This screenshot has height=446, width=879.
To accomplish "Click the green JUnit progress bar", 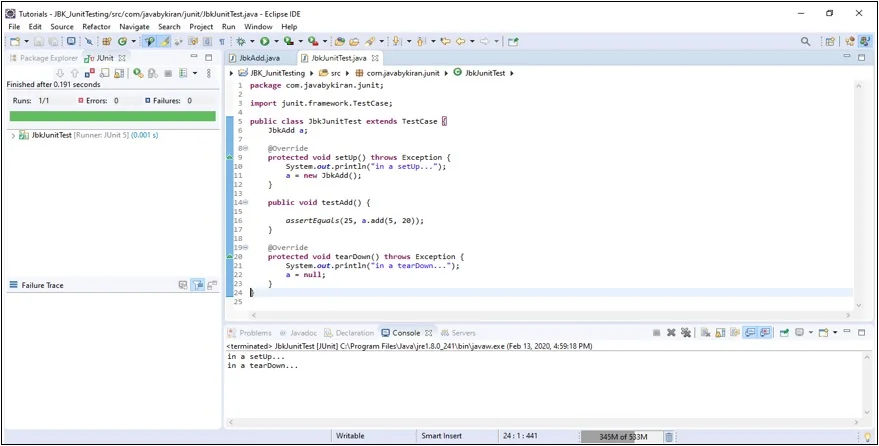I will click(112, 116).
